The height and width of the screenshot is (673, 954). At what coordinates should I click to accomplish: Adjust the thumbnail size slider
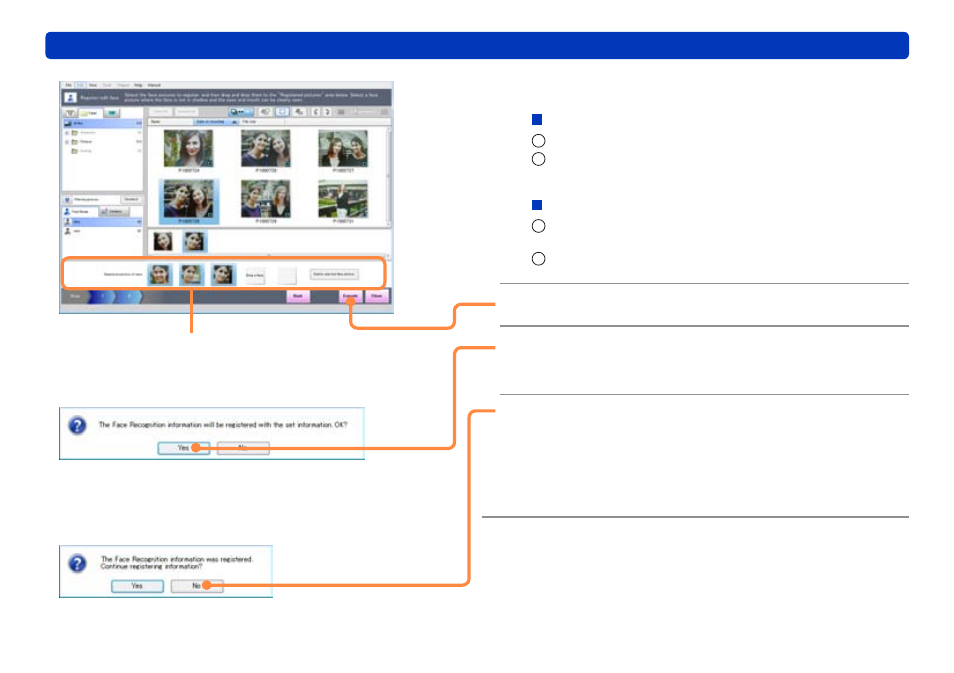click(x=363, y=112)
